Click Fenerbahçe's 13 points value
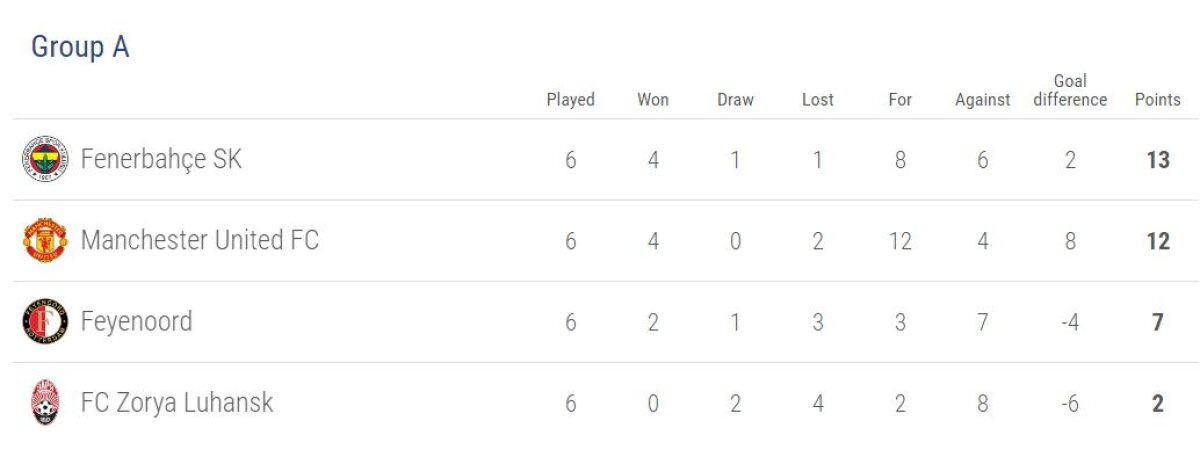 point(1157,160)
